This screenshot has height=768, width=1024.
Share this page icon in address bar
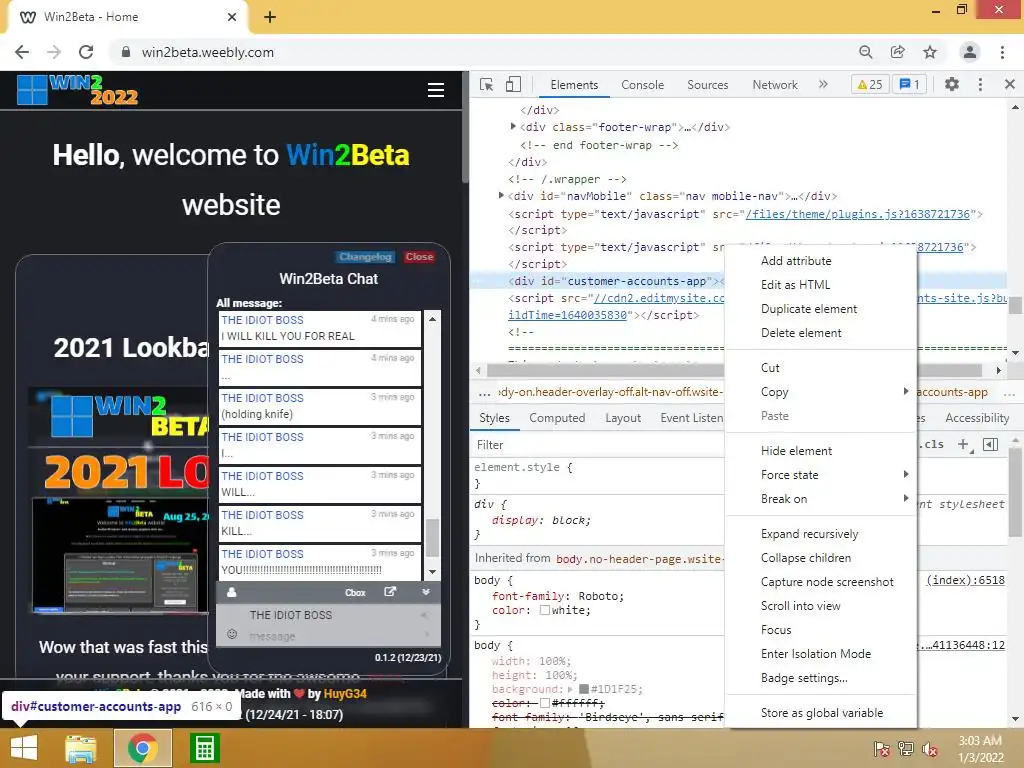point(897,52)
